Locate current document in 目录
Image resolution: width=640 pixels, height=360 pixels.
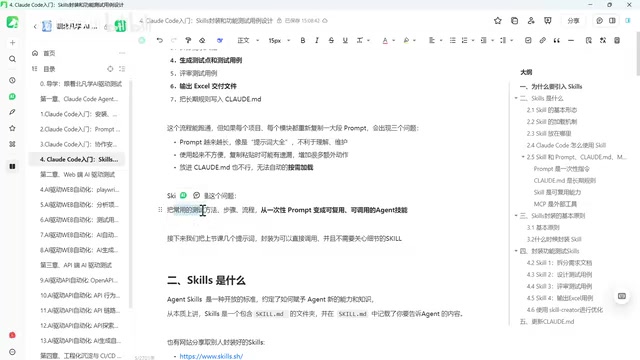[x=110, y=69]
